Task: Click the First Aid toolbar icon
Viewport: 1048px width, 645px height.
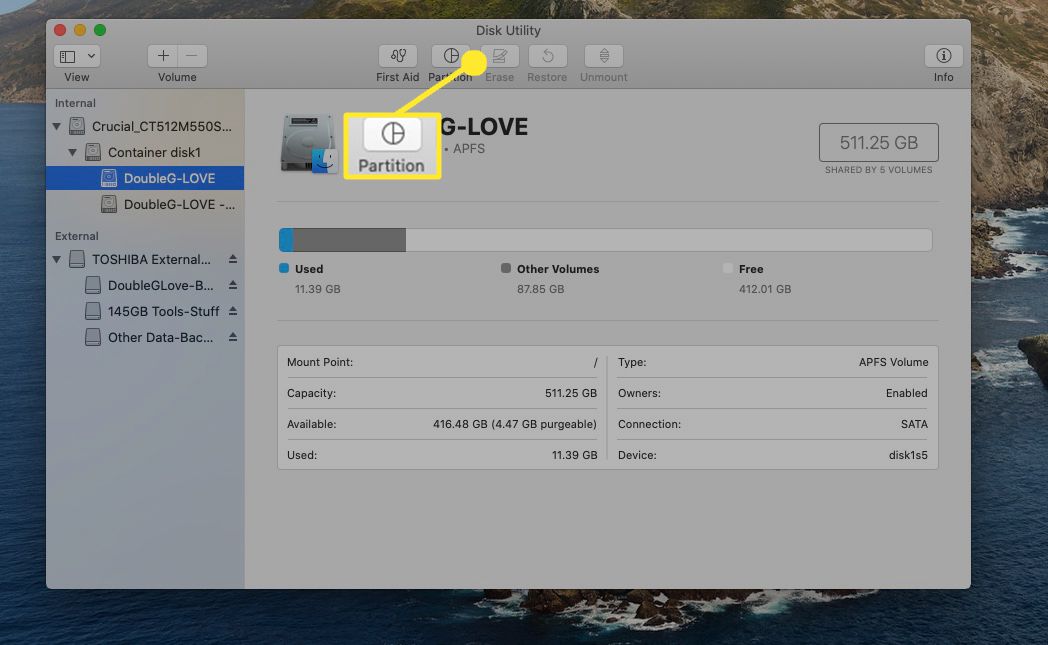Action: click(x=397, y=57)
